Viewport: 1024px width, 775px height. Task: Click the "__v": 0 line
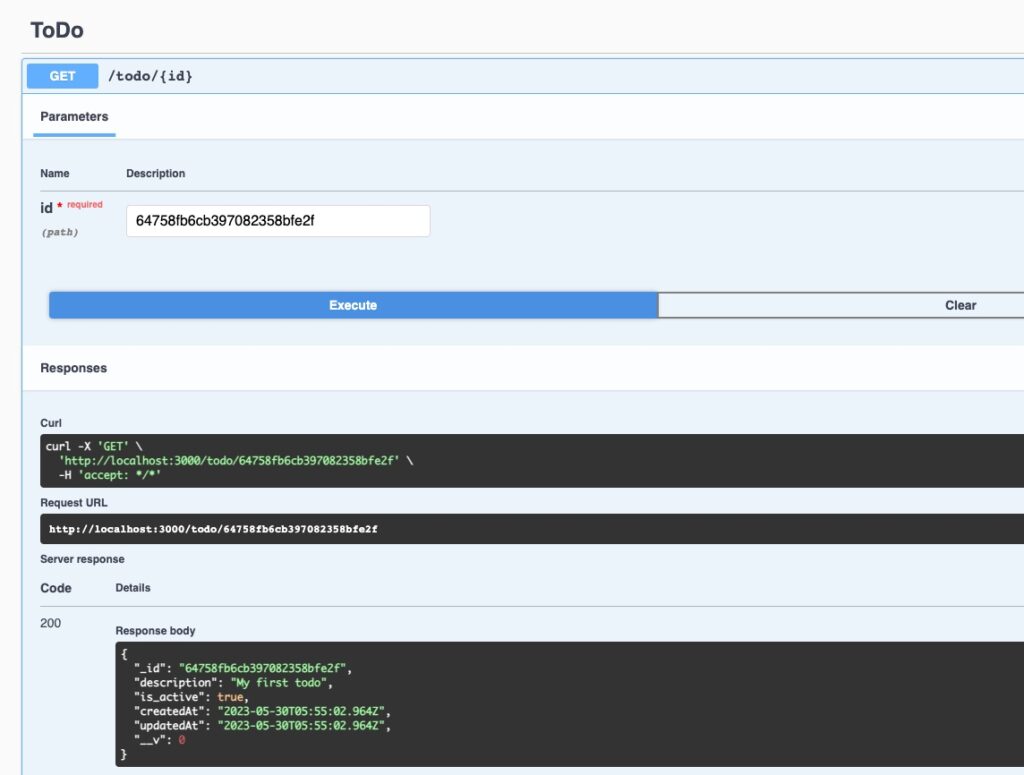click(160, 740)
